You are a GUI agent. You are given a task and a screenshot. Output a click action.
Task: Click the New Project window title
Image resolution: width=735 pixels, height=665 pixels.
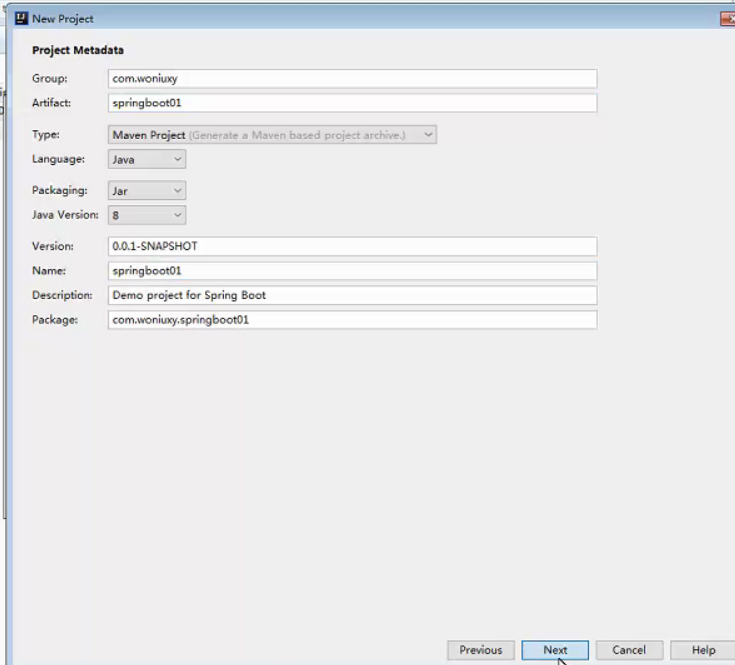(x=63, y=19)
